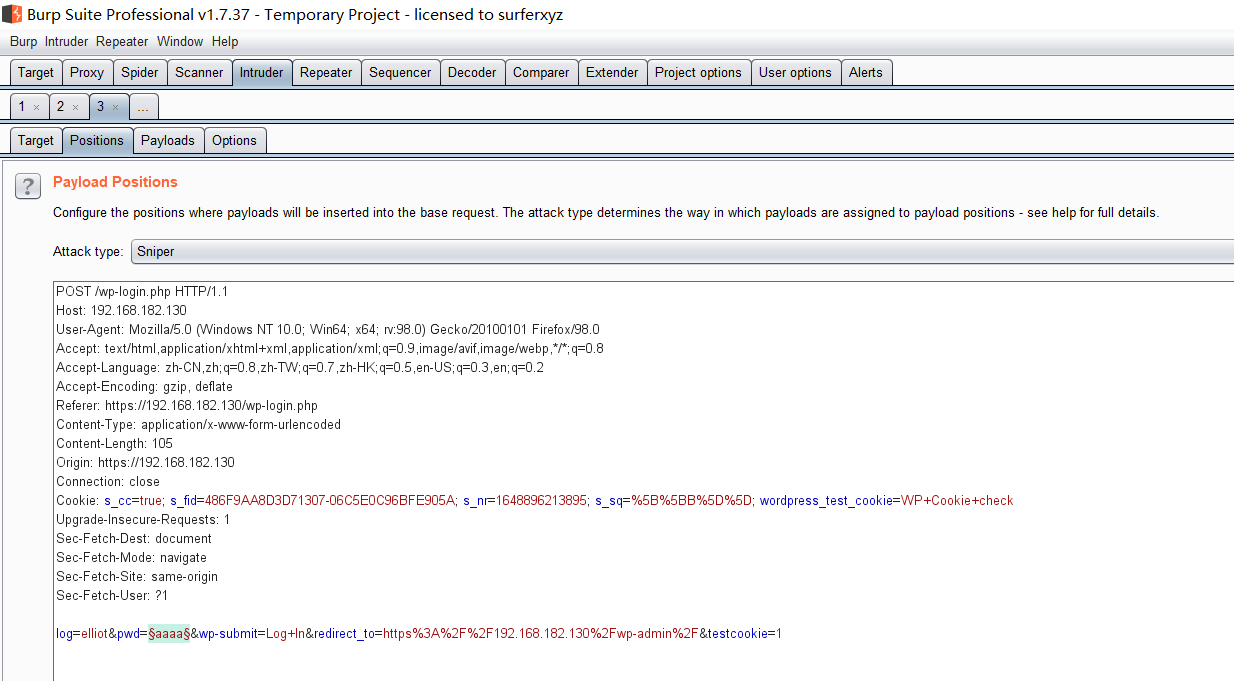
Task: Open the Attack type Sniper dropdown
Action: click(682, 251)
